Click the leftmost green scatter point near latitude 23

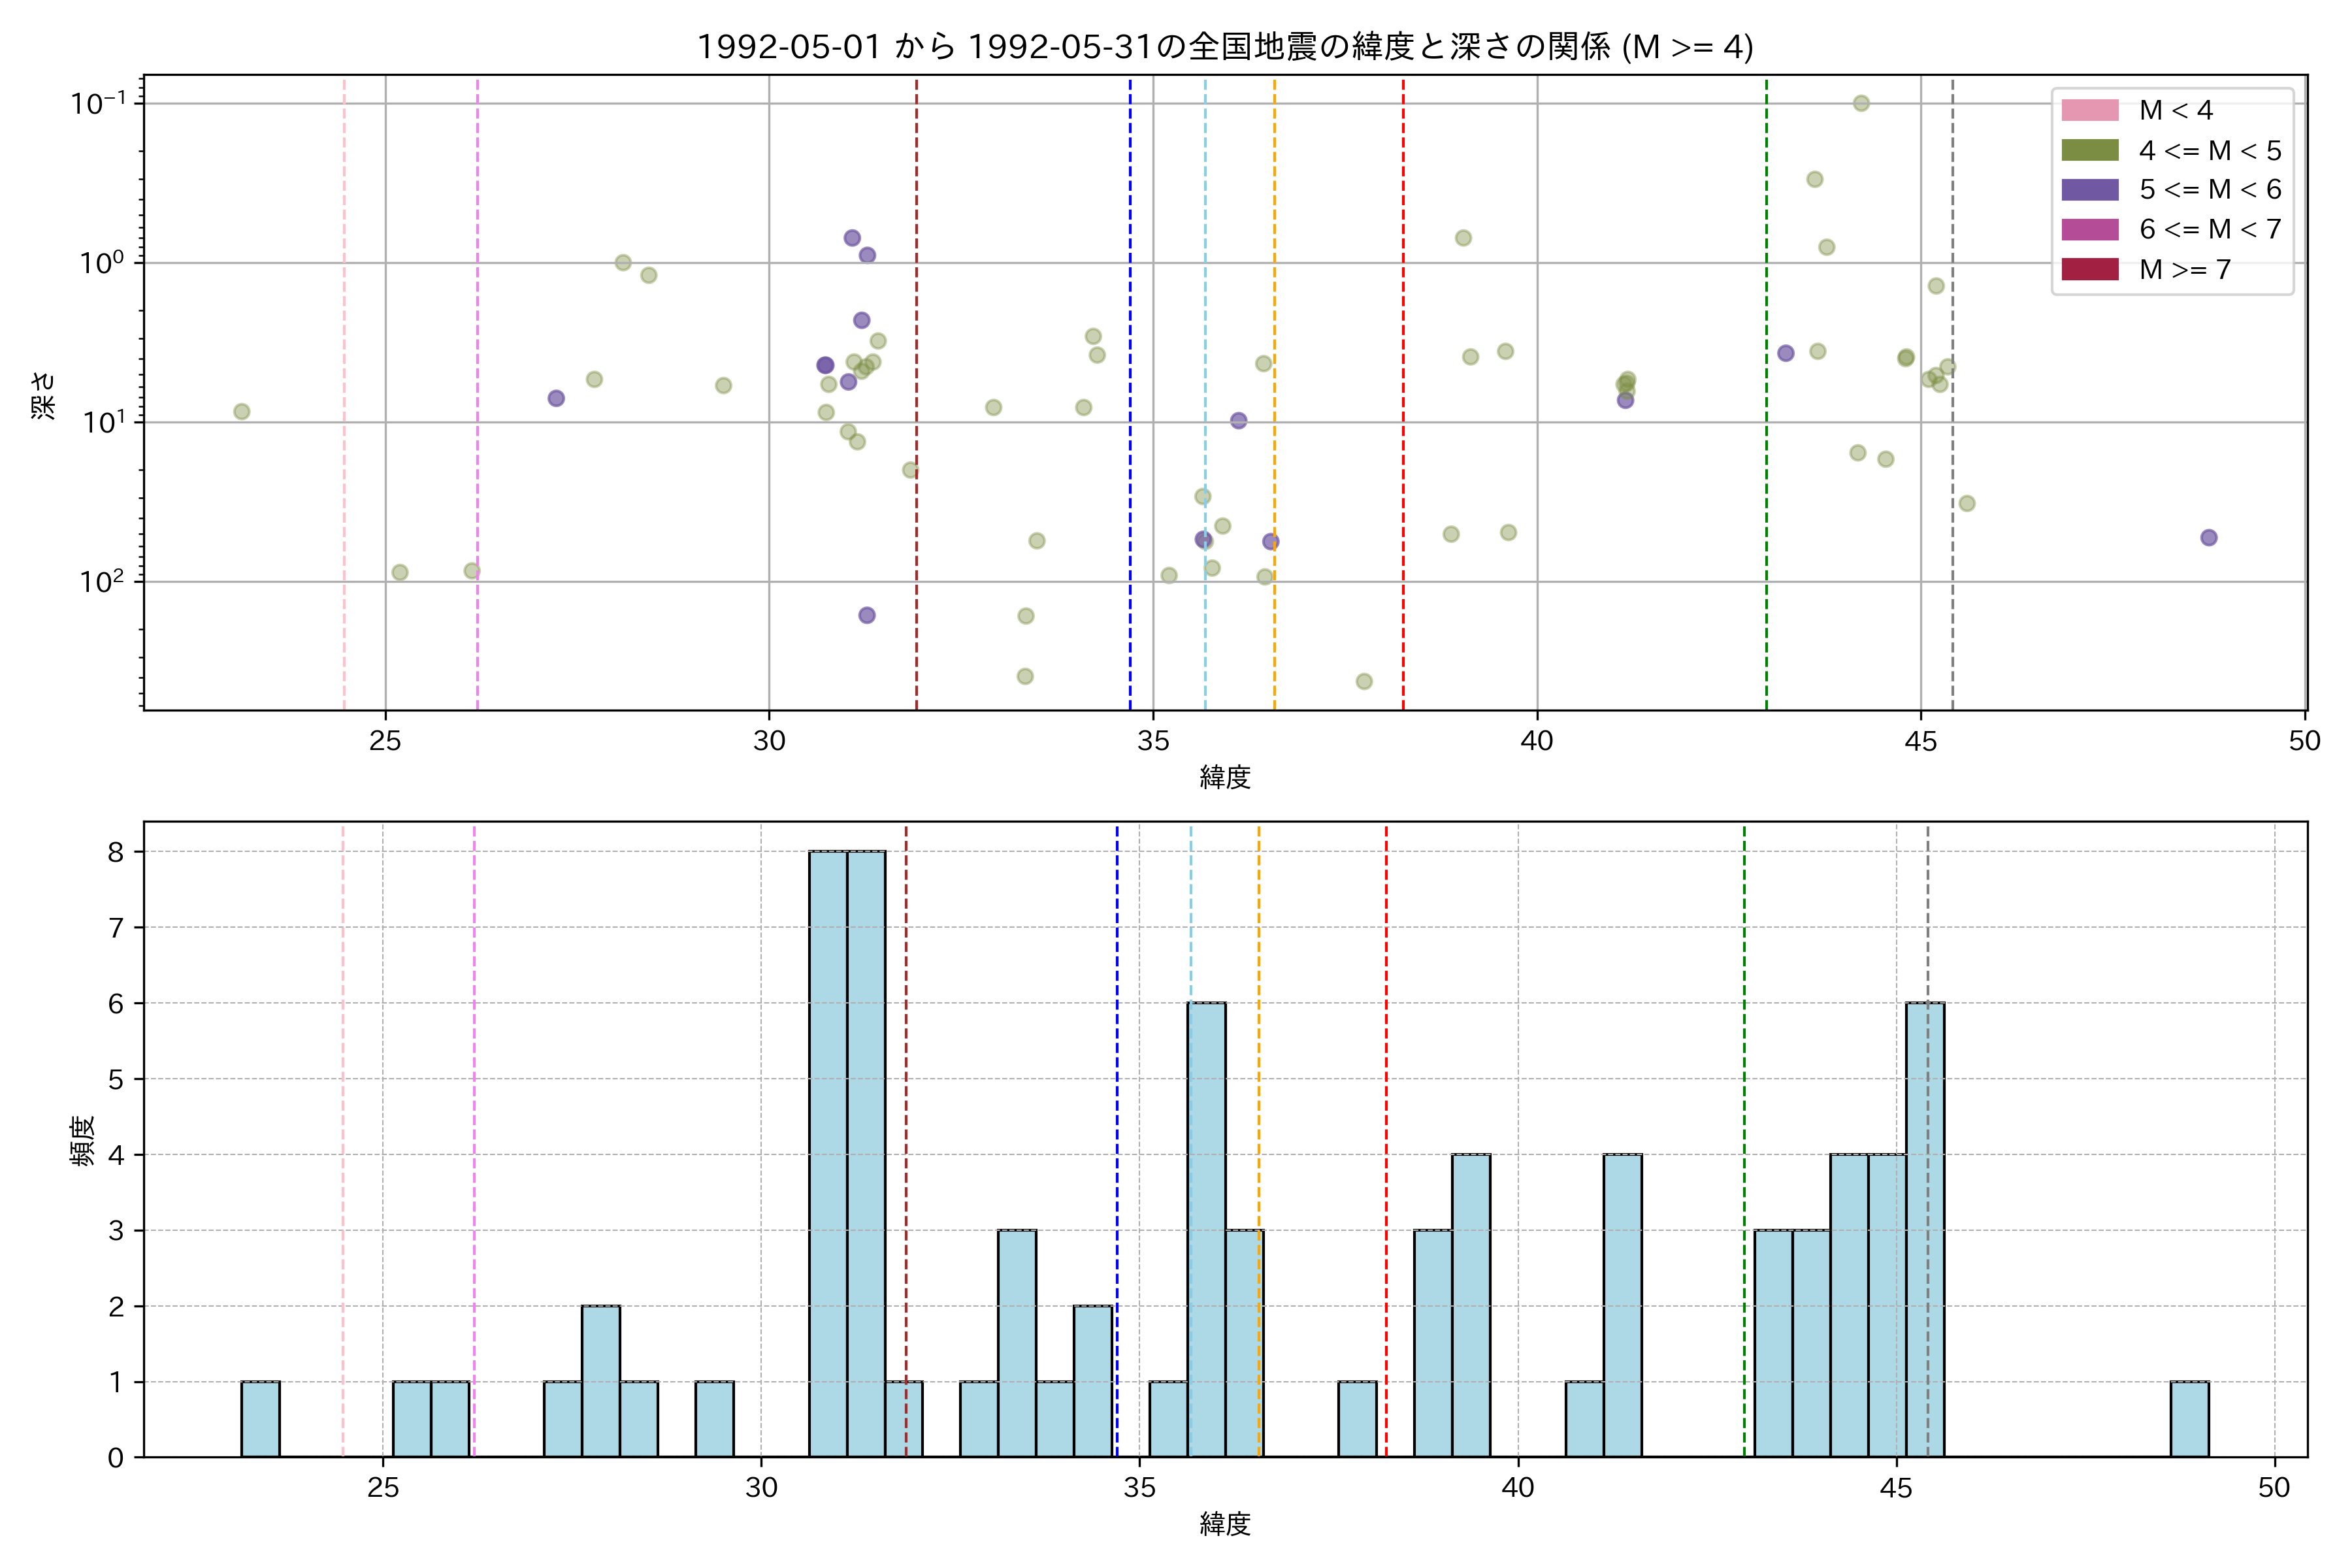coord(241,412)
